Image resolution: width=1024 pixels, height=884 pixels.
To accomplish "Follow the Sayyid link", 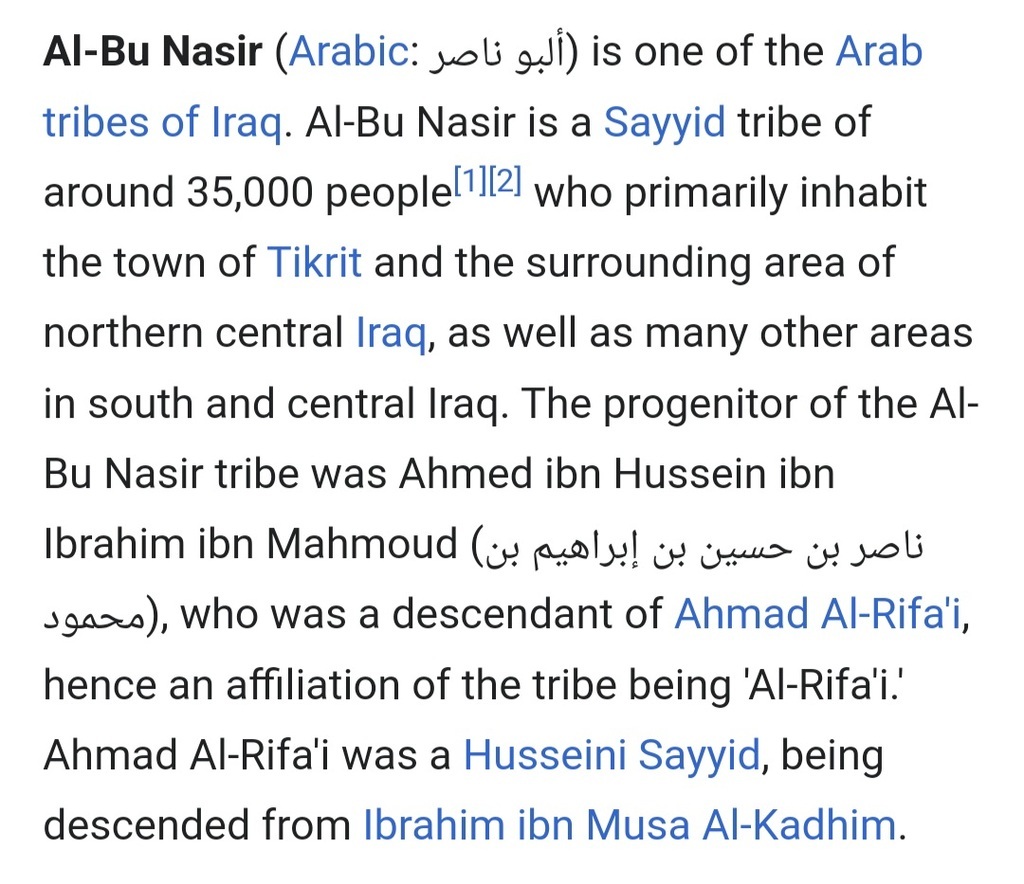I will tap(664, 122).
